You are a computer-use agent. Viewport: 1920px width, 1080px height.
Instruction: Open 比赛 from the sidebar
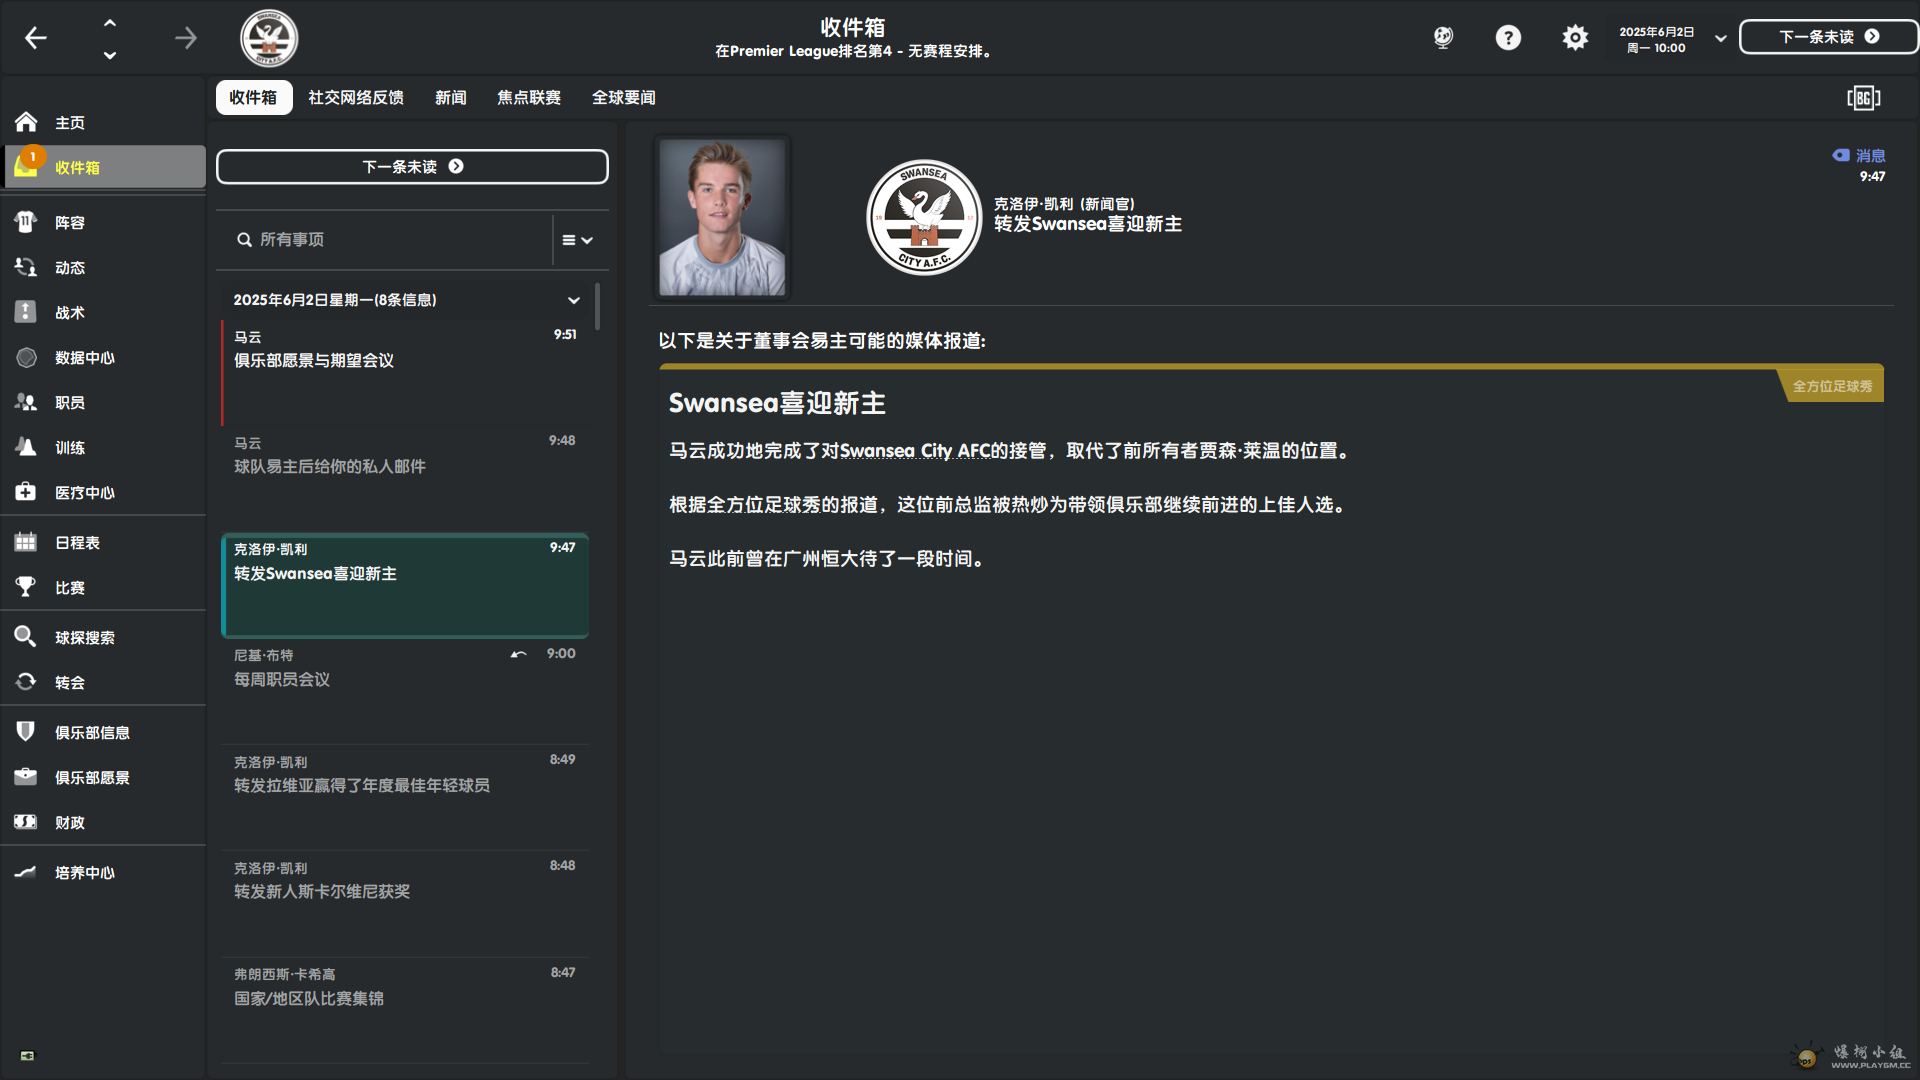point(104,587)
